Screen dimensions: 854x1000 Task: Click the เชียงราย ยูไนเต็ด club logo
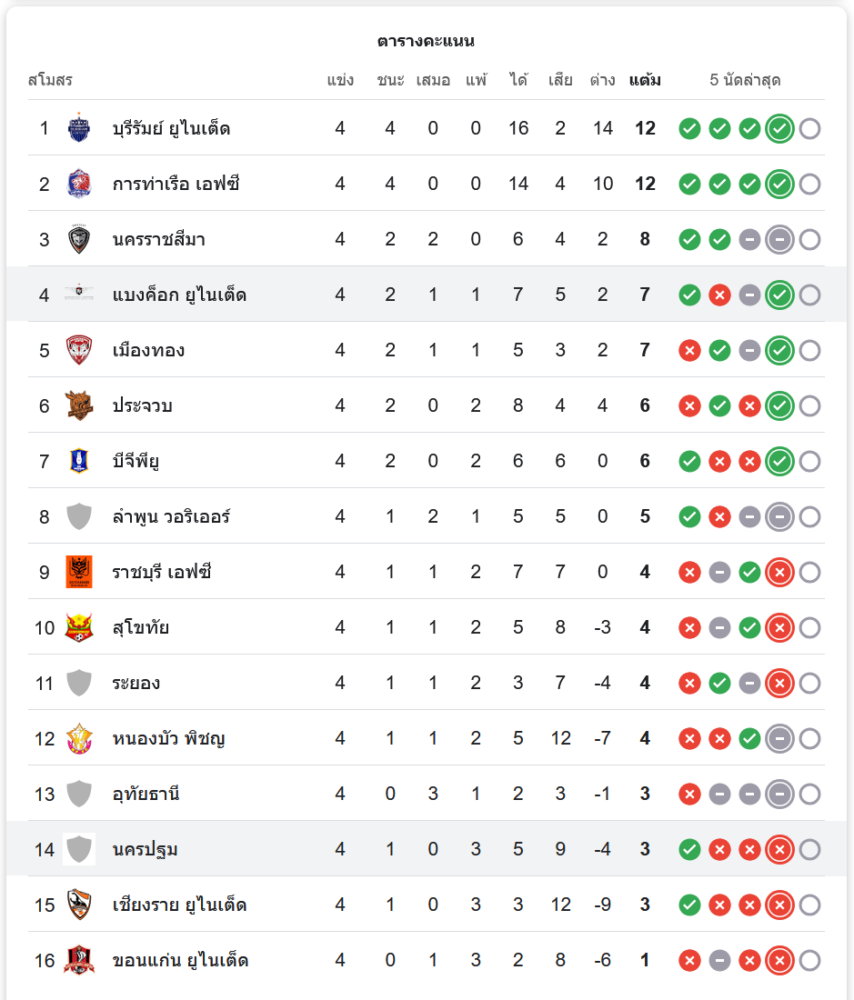[79, 905]
